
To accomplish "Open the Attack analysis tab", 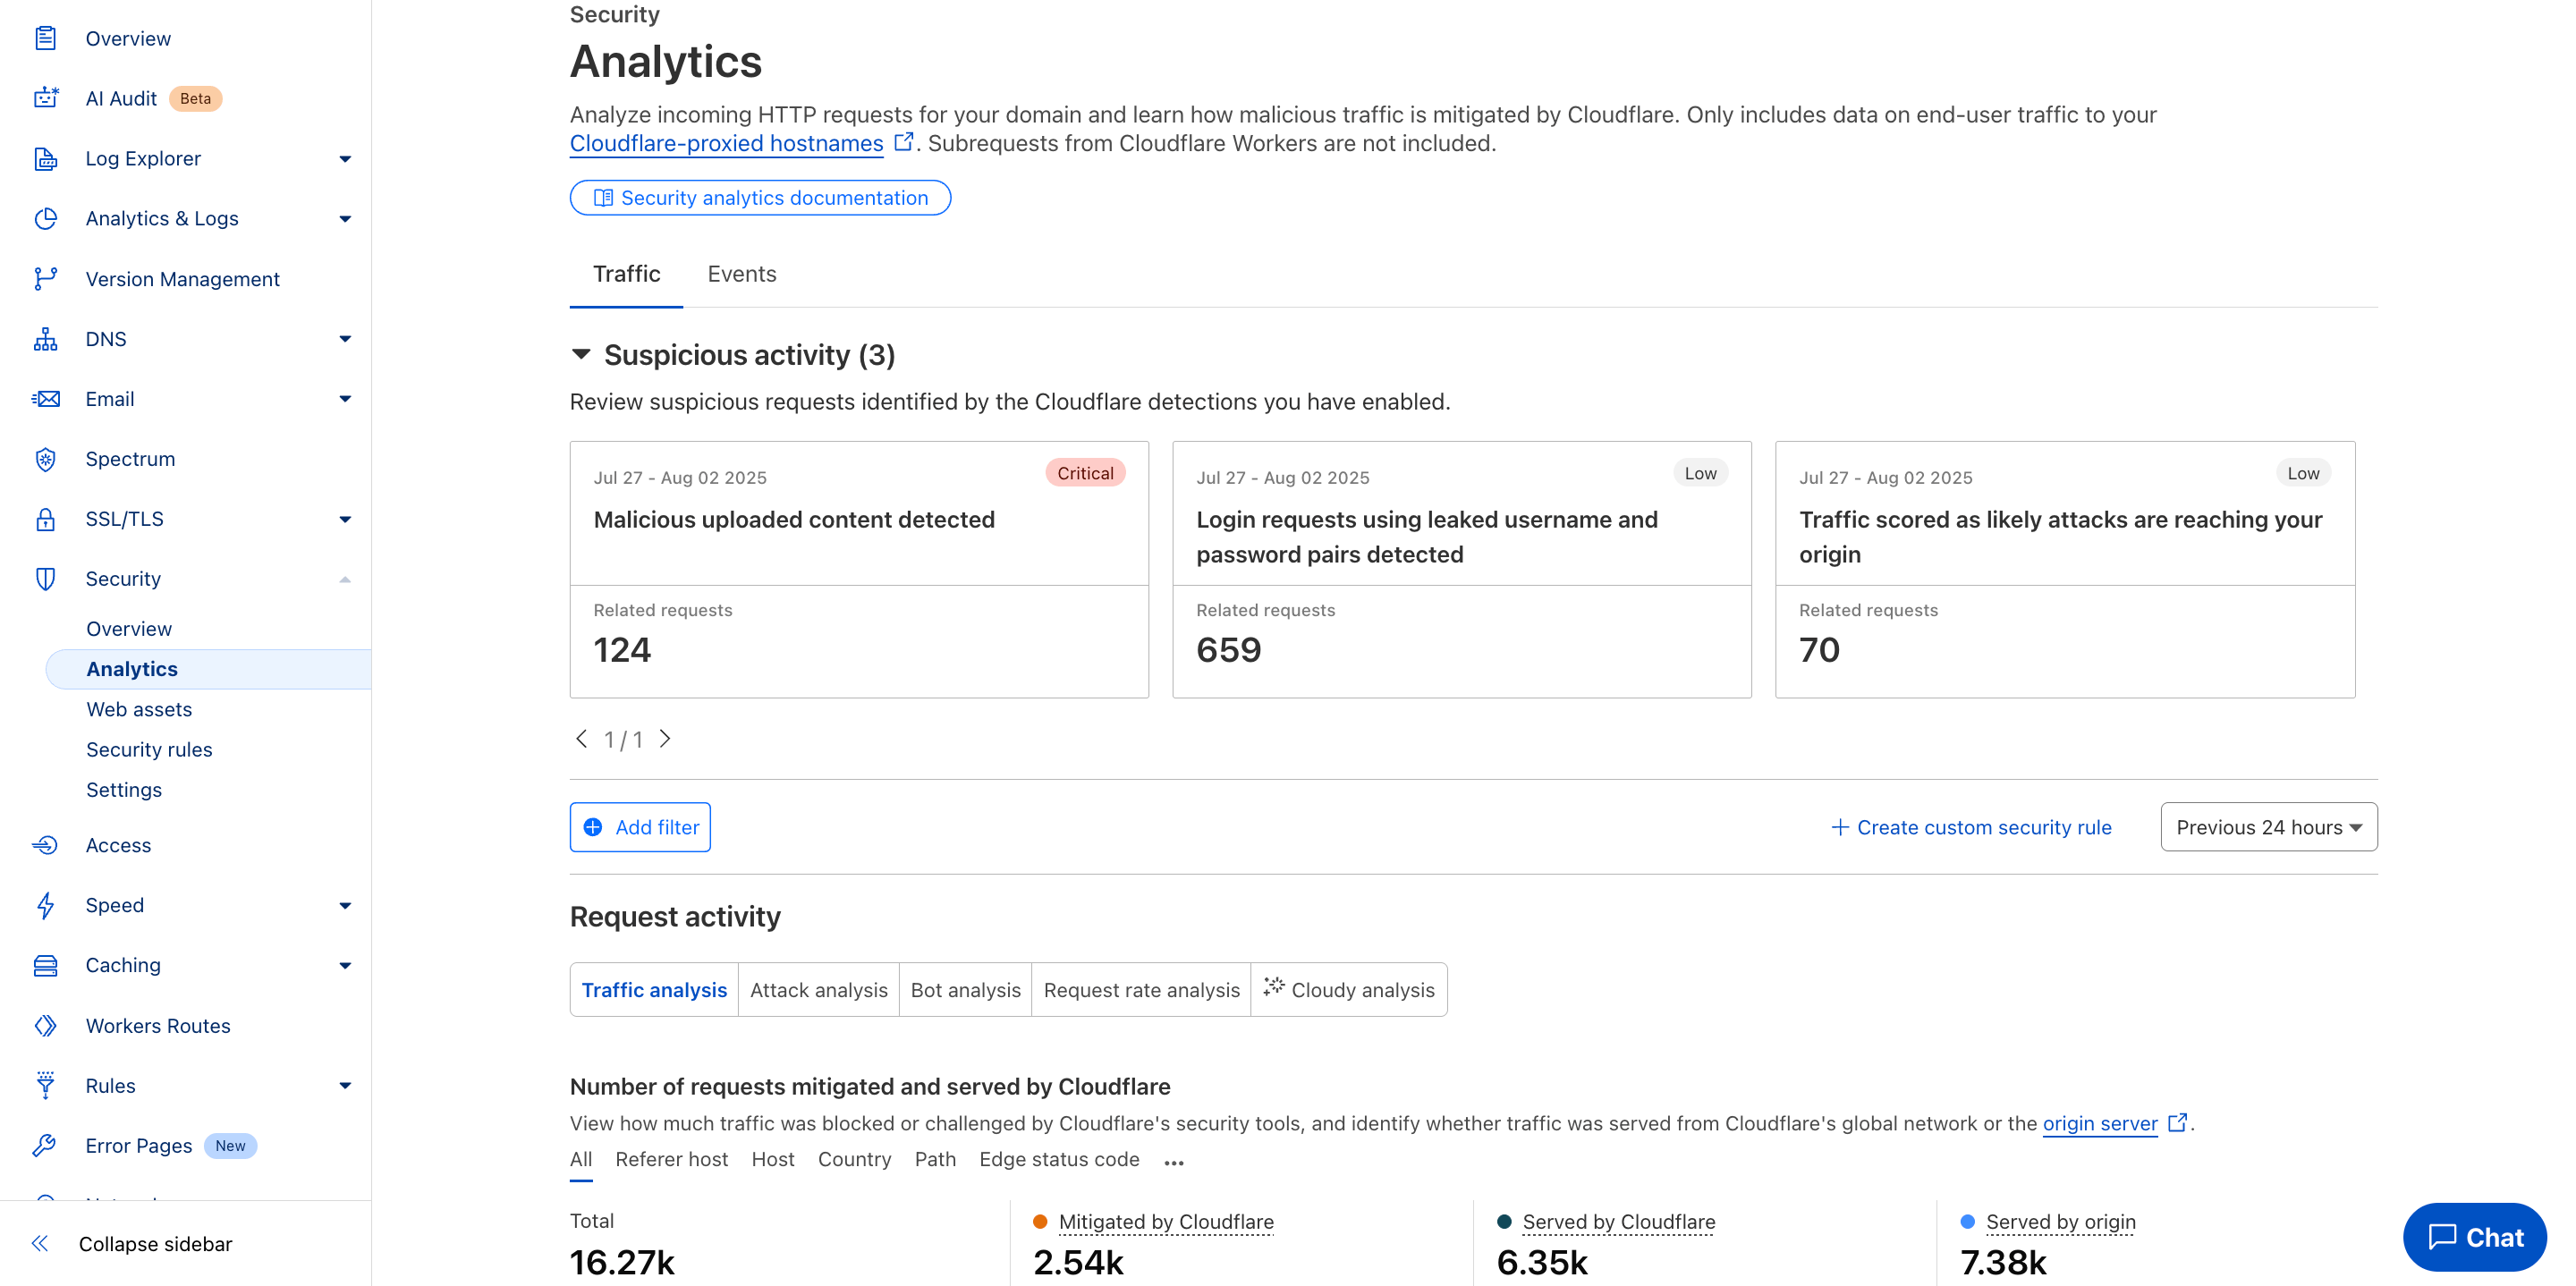I will coord(818,990).
